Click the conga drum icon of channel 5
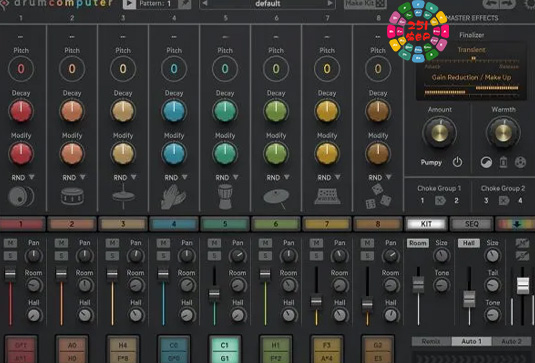 pos(225,197)
